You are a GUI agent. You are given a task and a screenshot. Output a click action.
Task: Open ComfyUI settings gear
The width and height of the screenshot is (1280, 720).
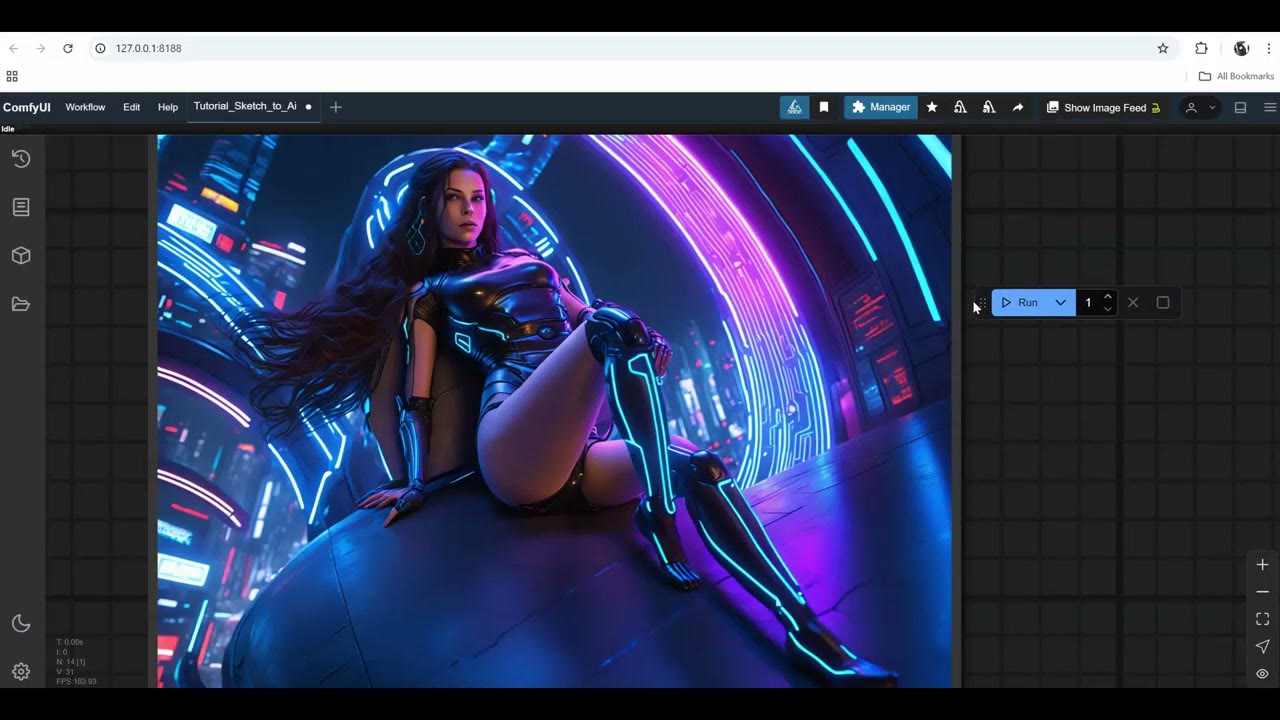(21, 672)
